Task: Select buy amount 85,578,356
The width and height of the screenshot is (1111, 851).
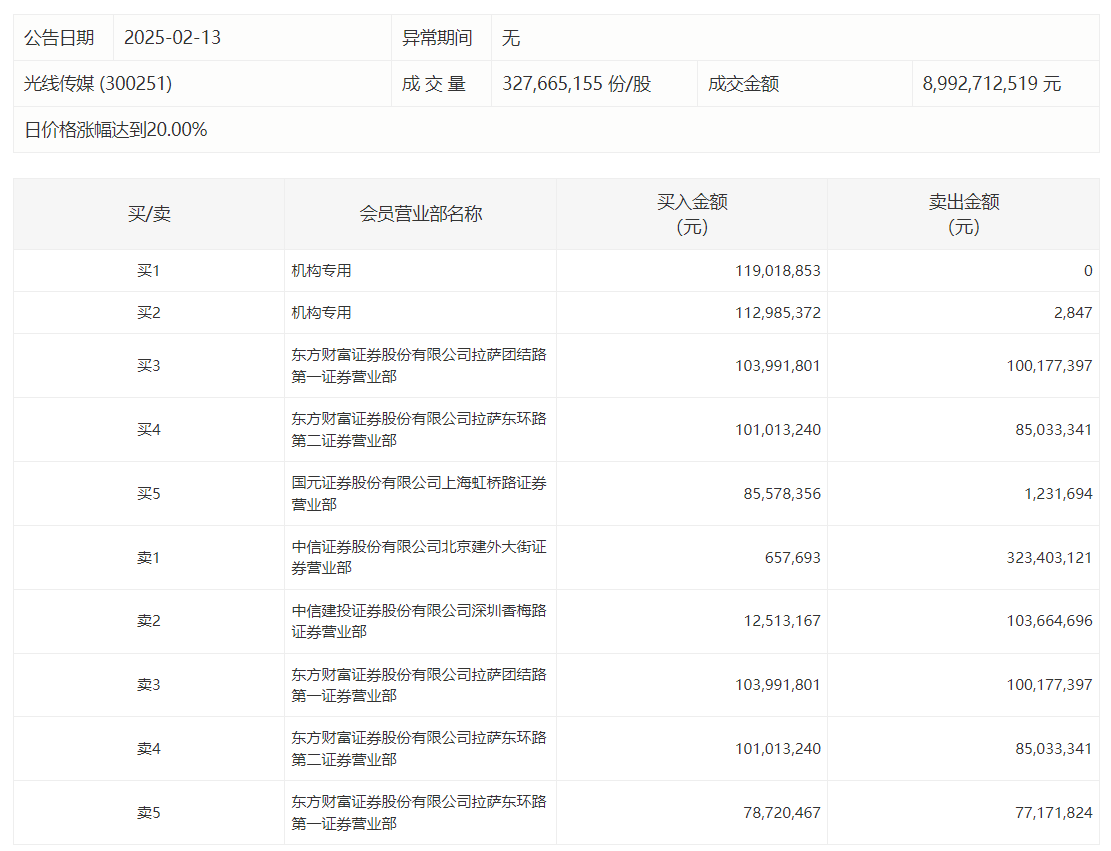Action: point(782,493)
